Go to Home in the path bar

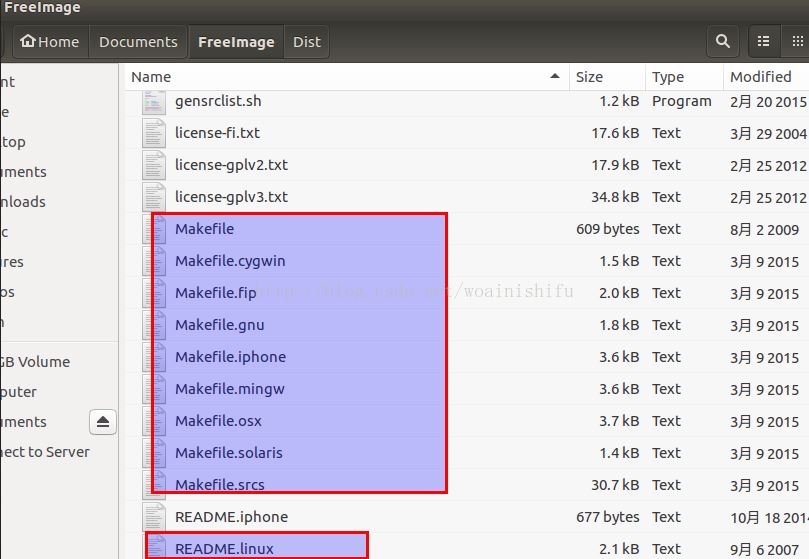point(50,41)
